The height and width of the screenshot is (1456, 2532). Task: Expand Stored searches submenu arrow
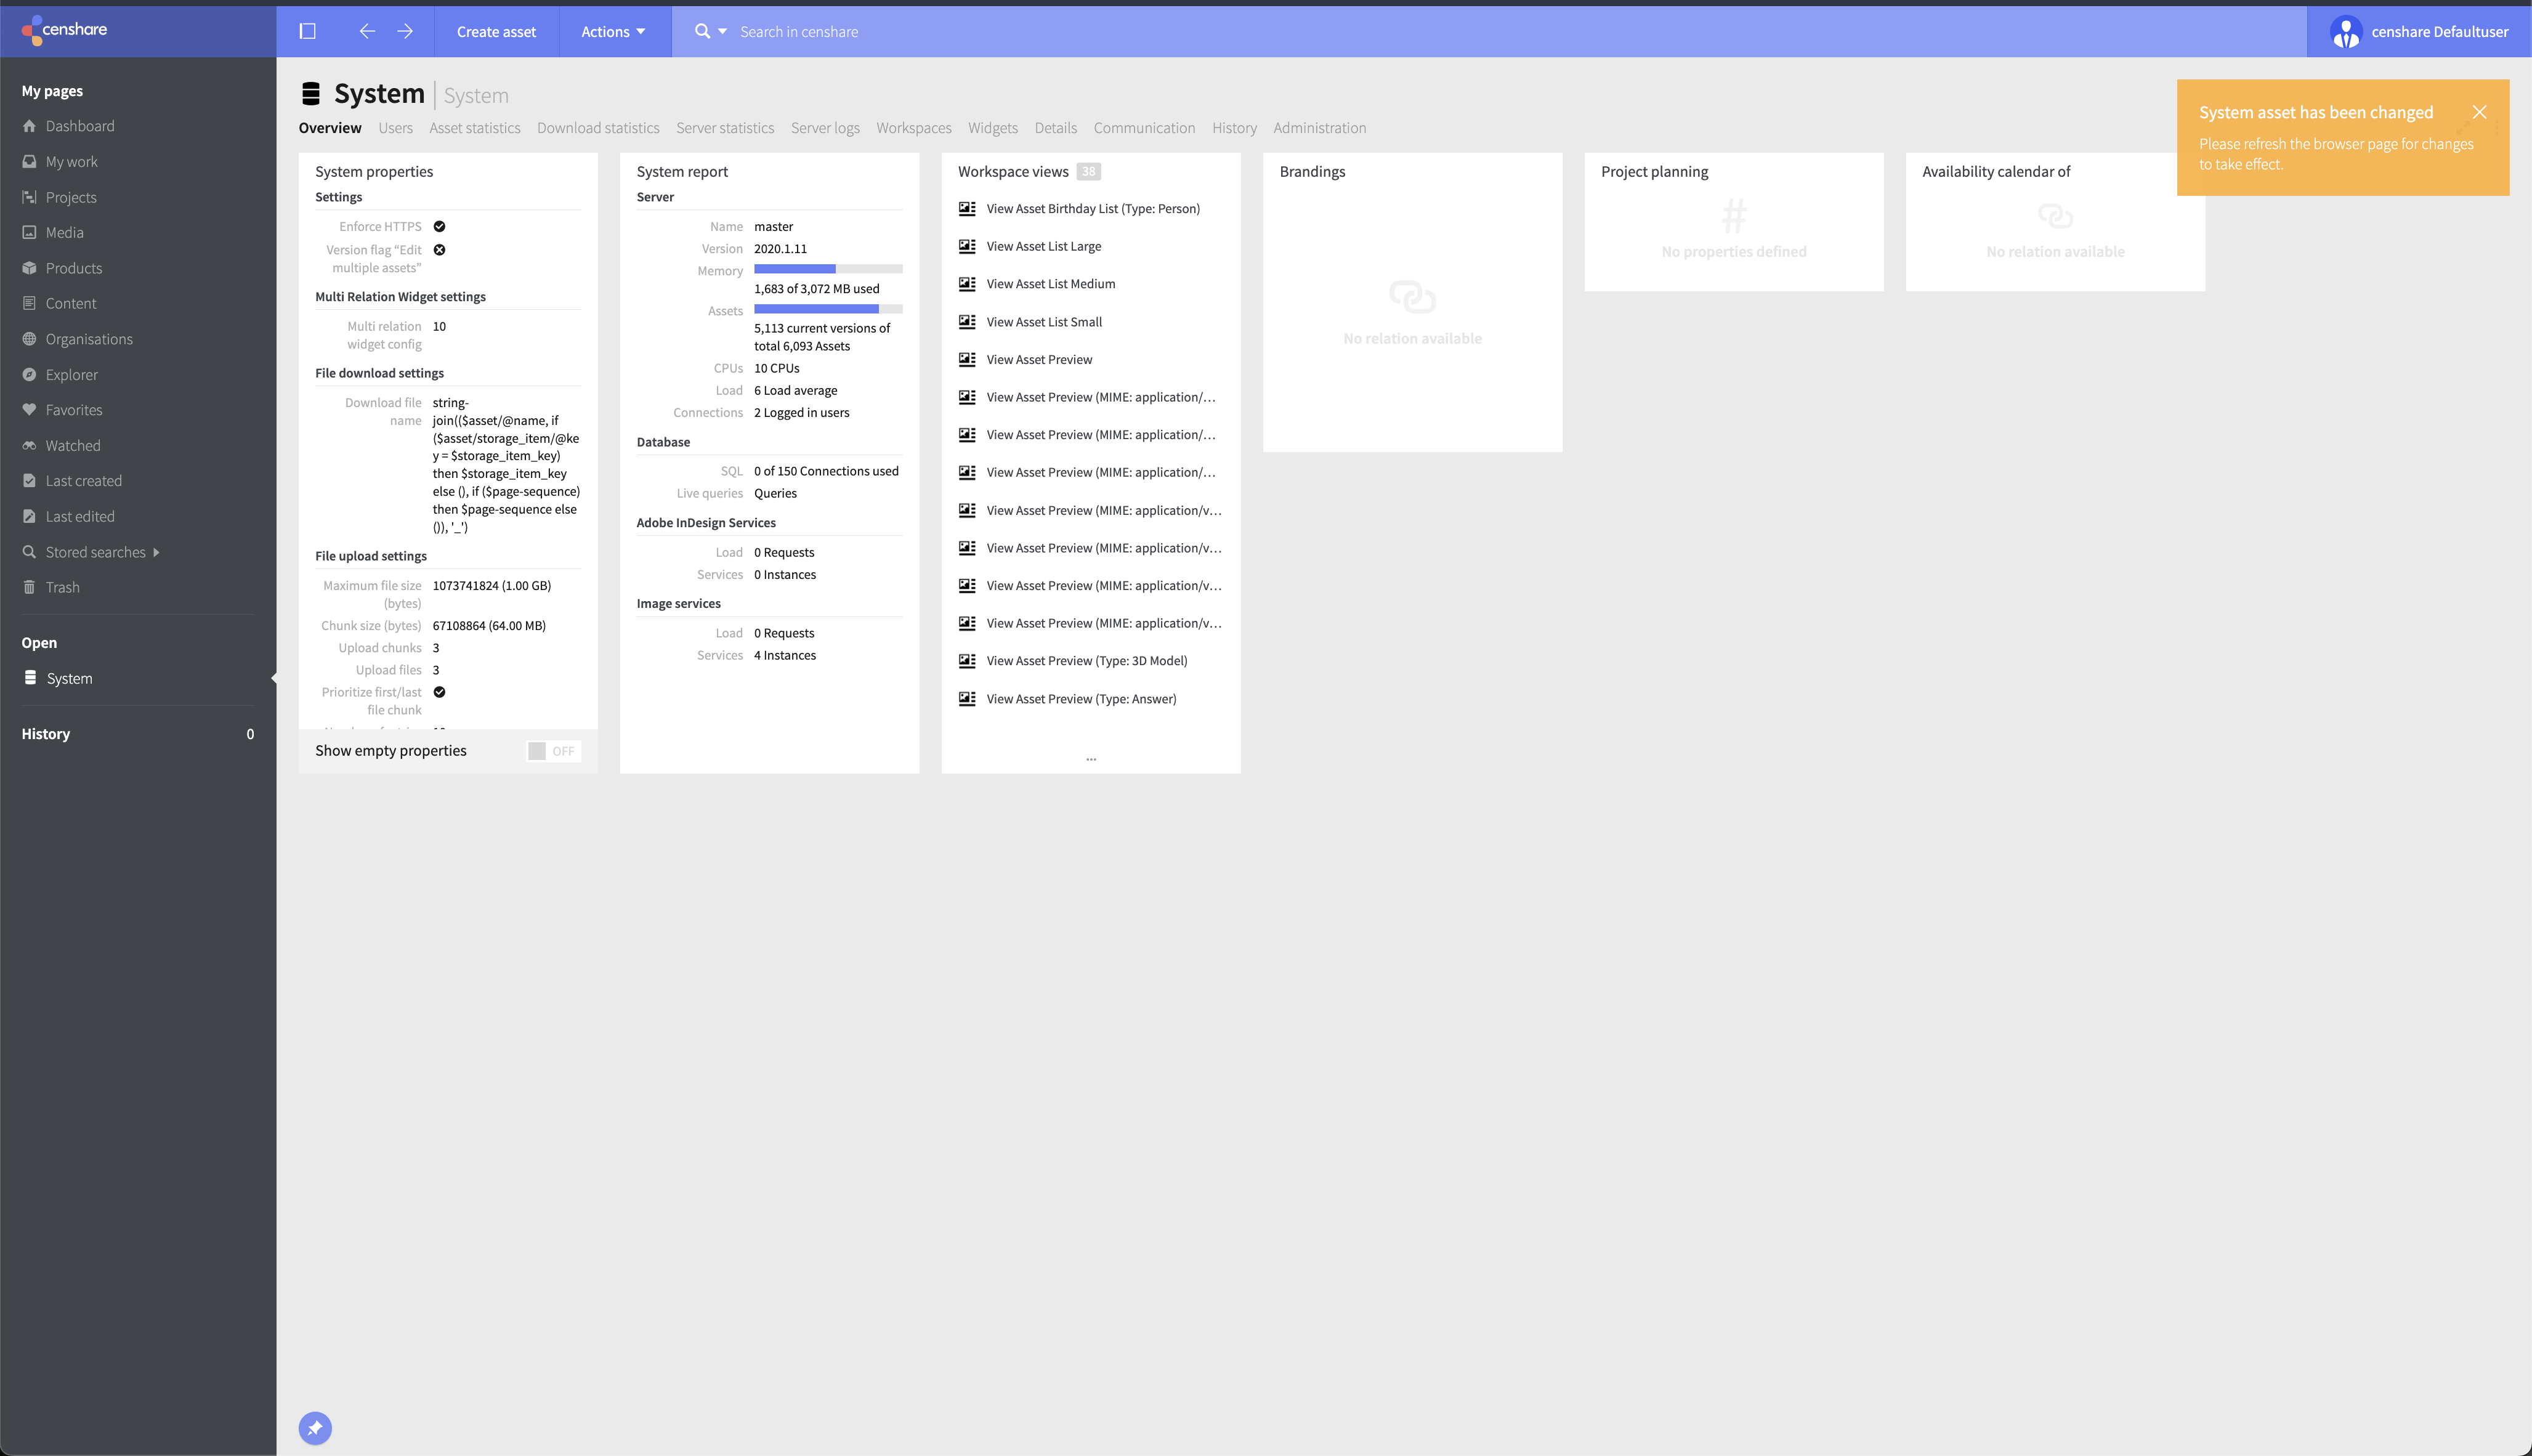click(x=156, y=552)
